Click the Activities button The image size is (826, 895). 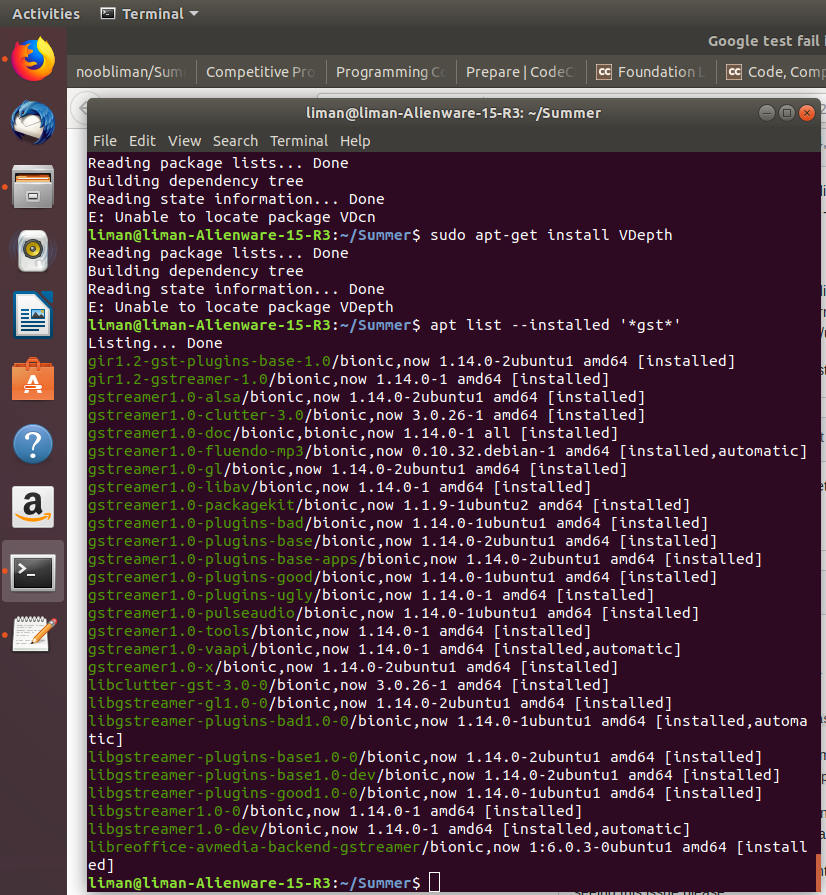pyautogui.click(x=46, y=14)
